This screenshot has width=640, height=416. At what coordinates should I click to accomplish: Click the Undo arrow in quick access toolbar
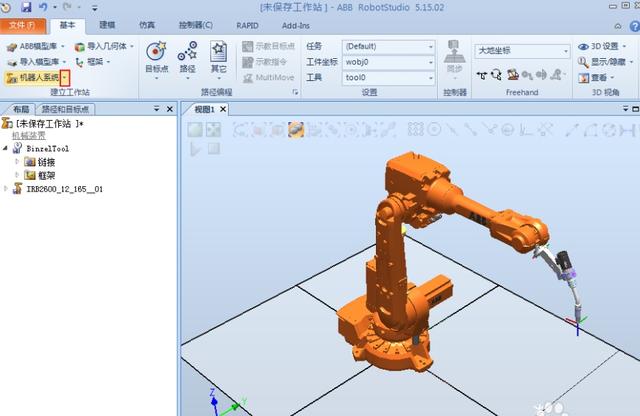coord(43,7)
